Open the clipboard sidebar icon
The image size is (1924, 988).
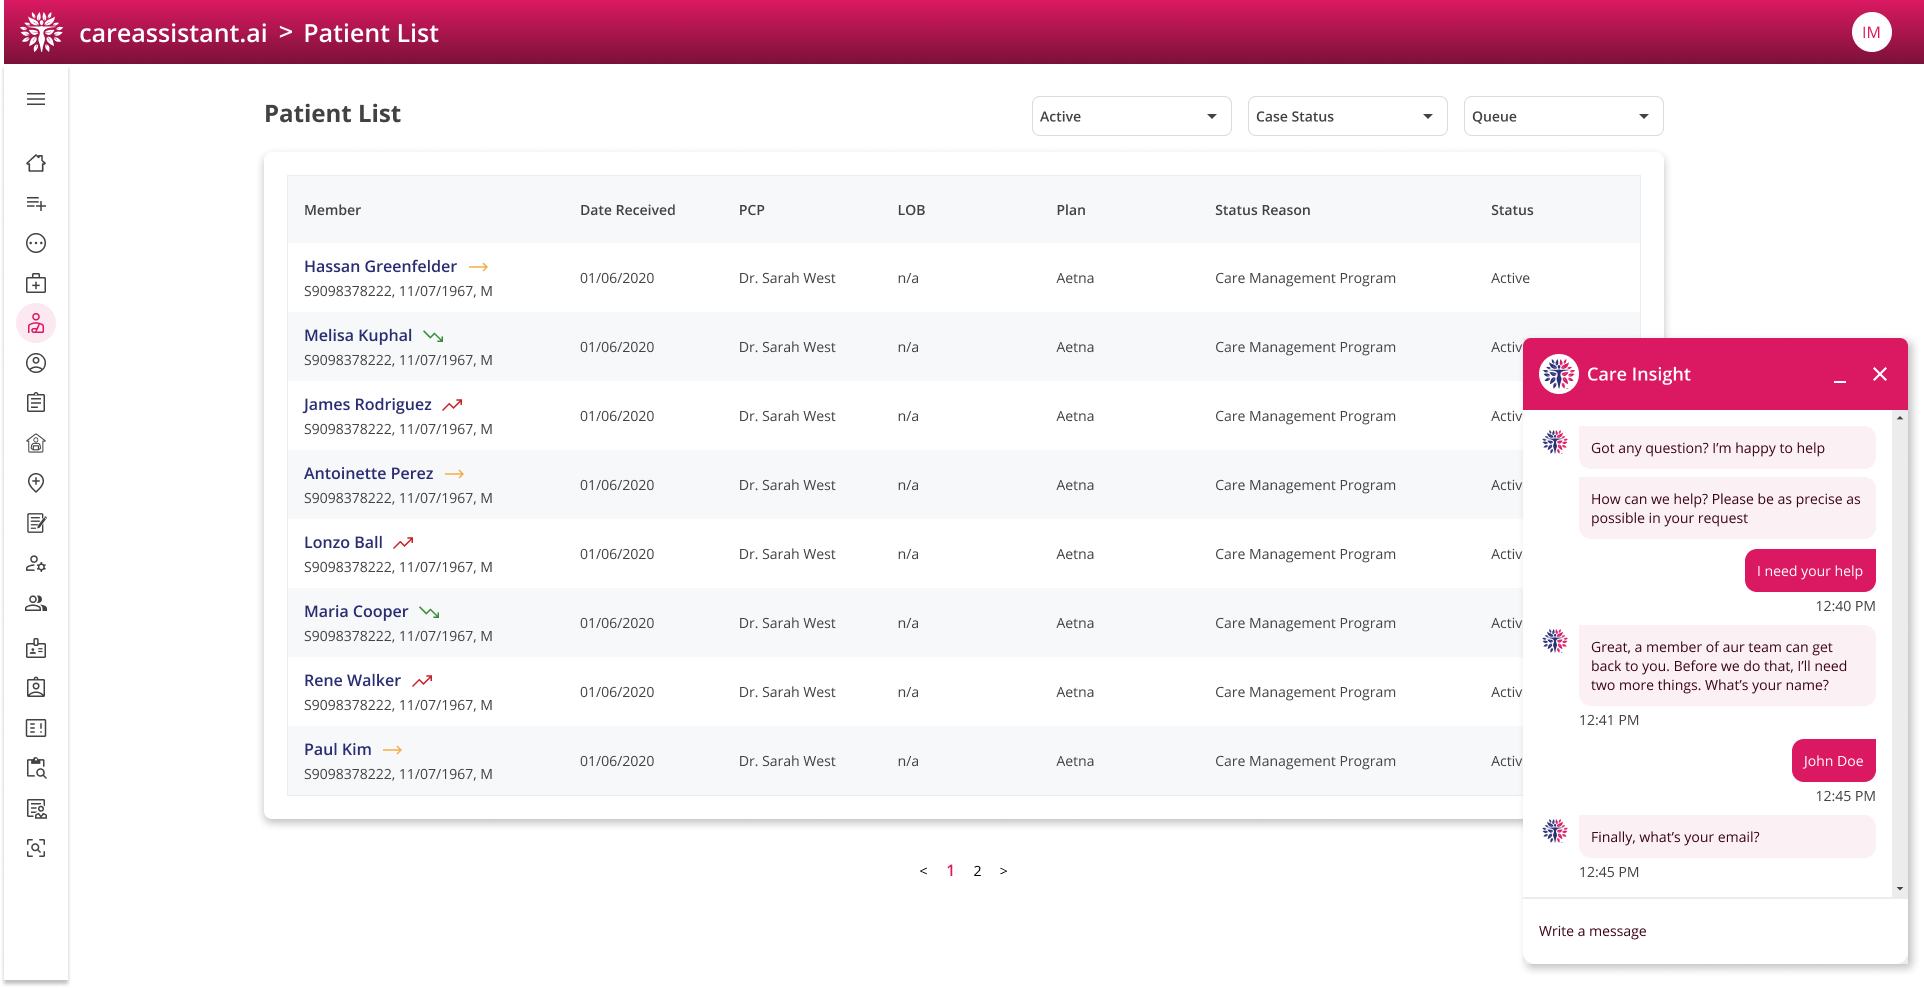[36, 403]
